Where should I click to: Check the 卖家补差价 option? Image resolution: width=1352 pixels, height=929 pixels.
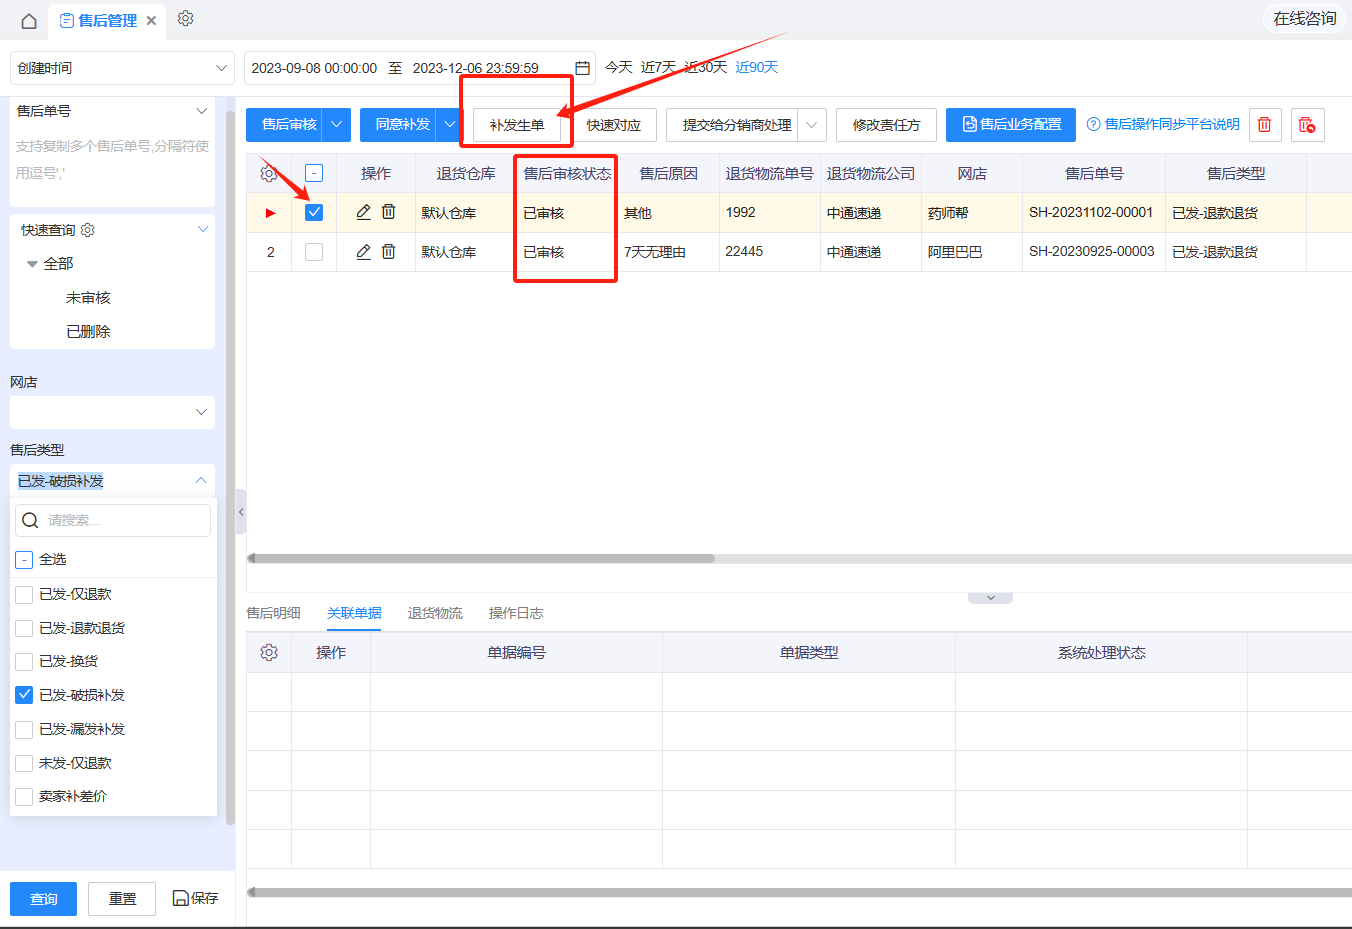[24, 796]
